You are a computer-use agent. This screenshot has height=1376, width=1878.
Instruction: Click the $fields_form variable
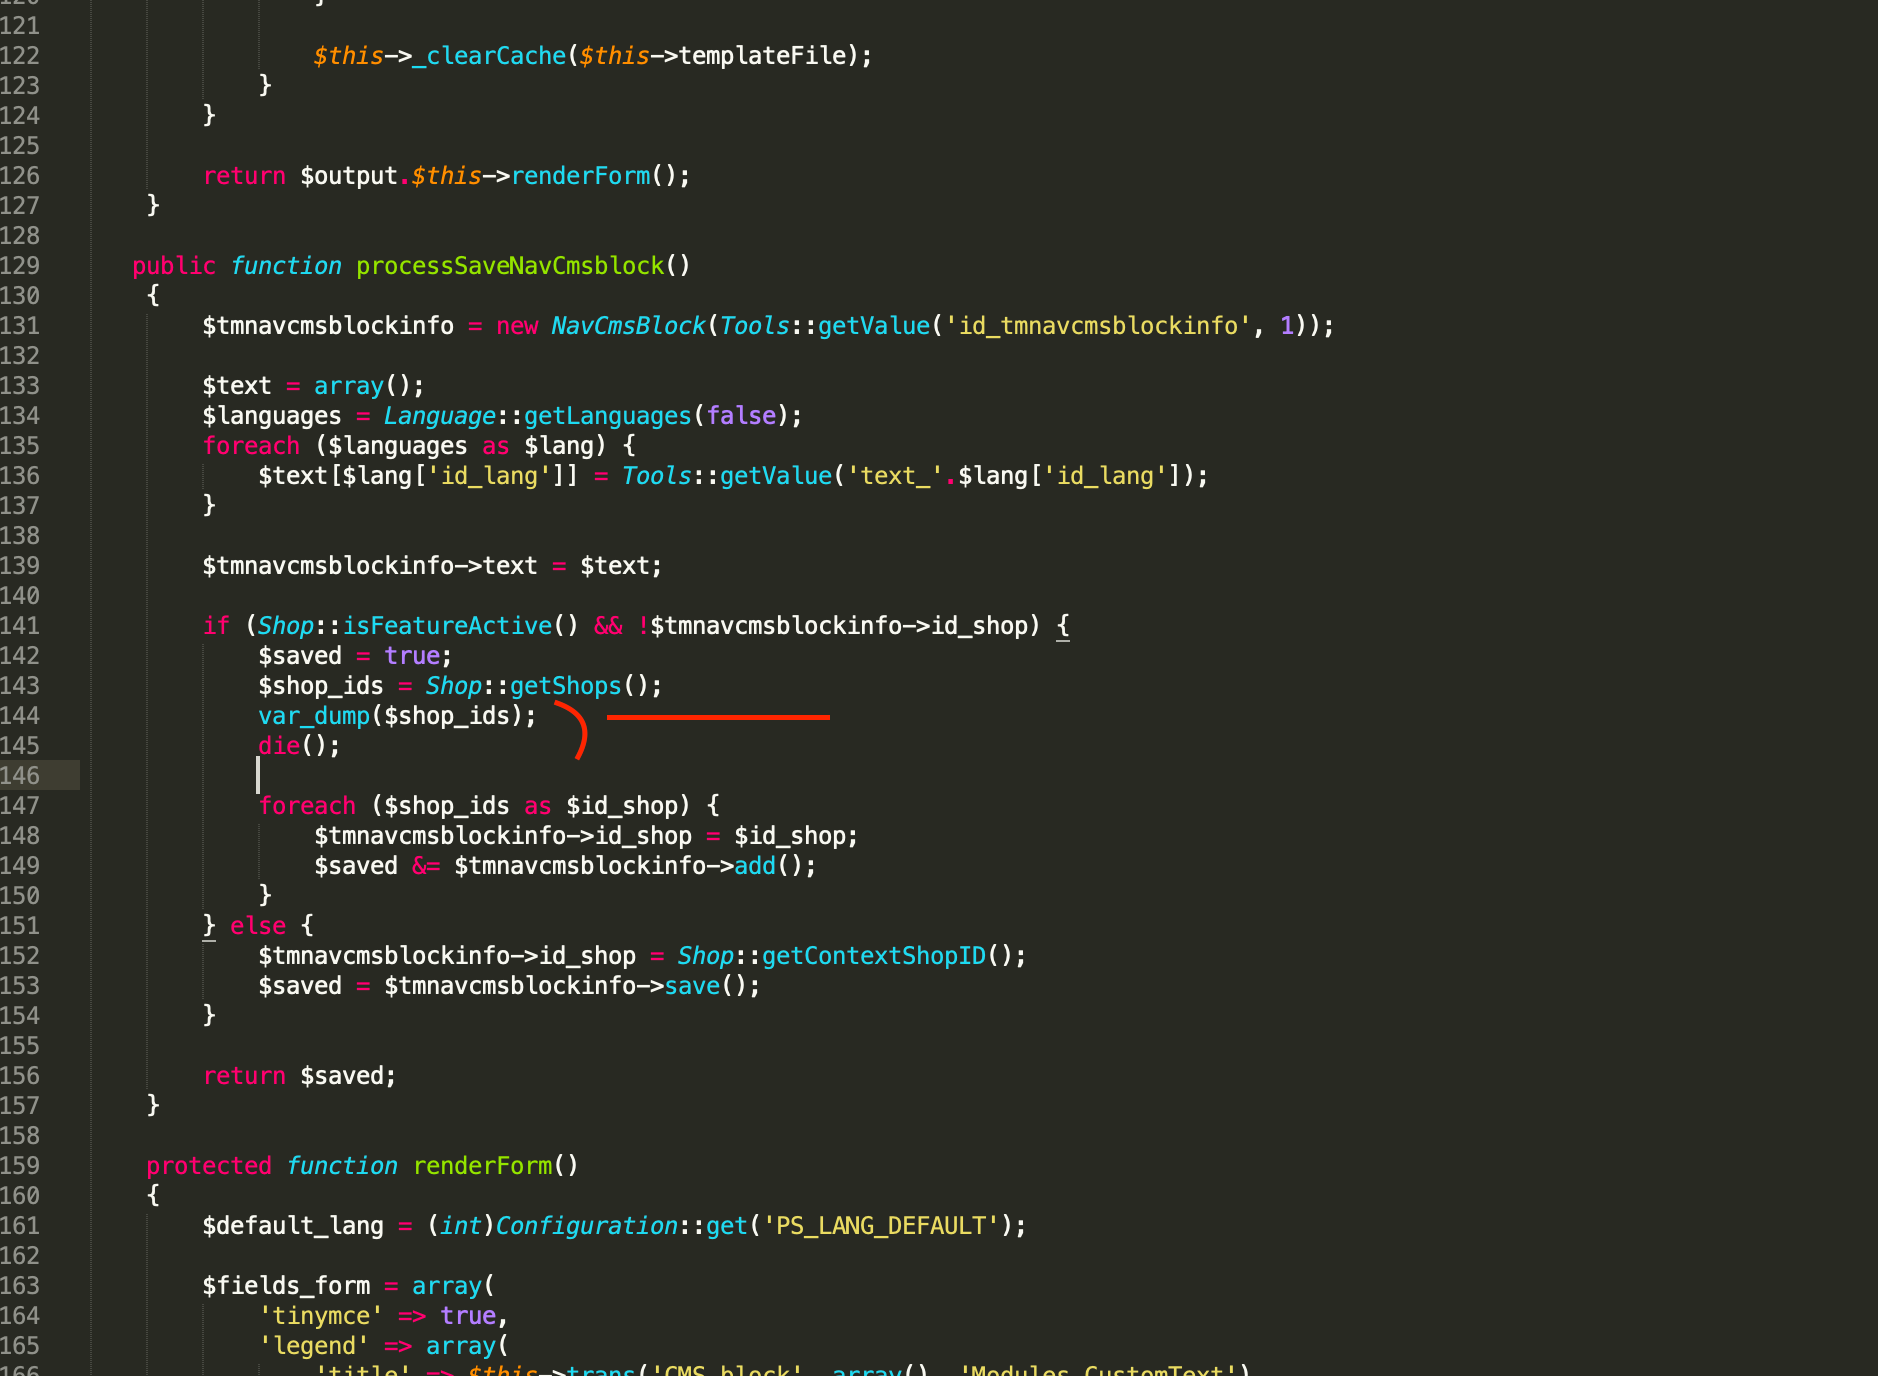pyautogui.click(x=286, y=1286)
